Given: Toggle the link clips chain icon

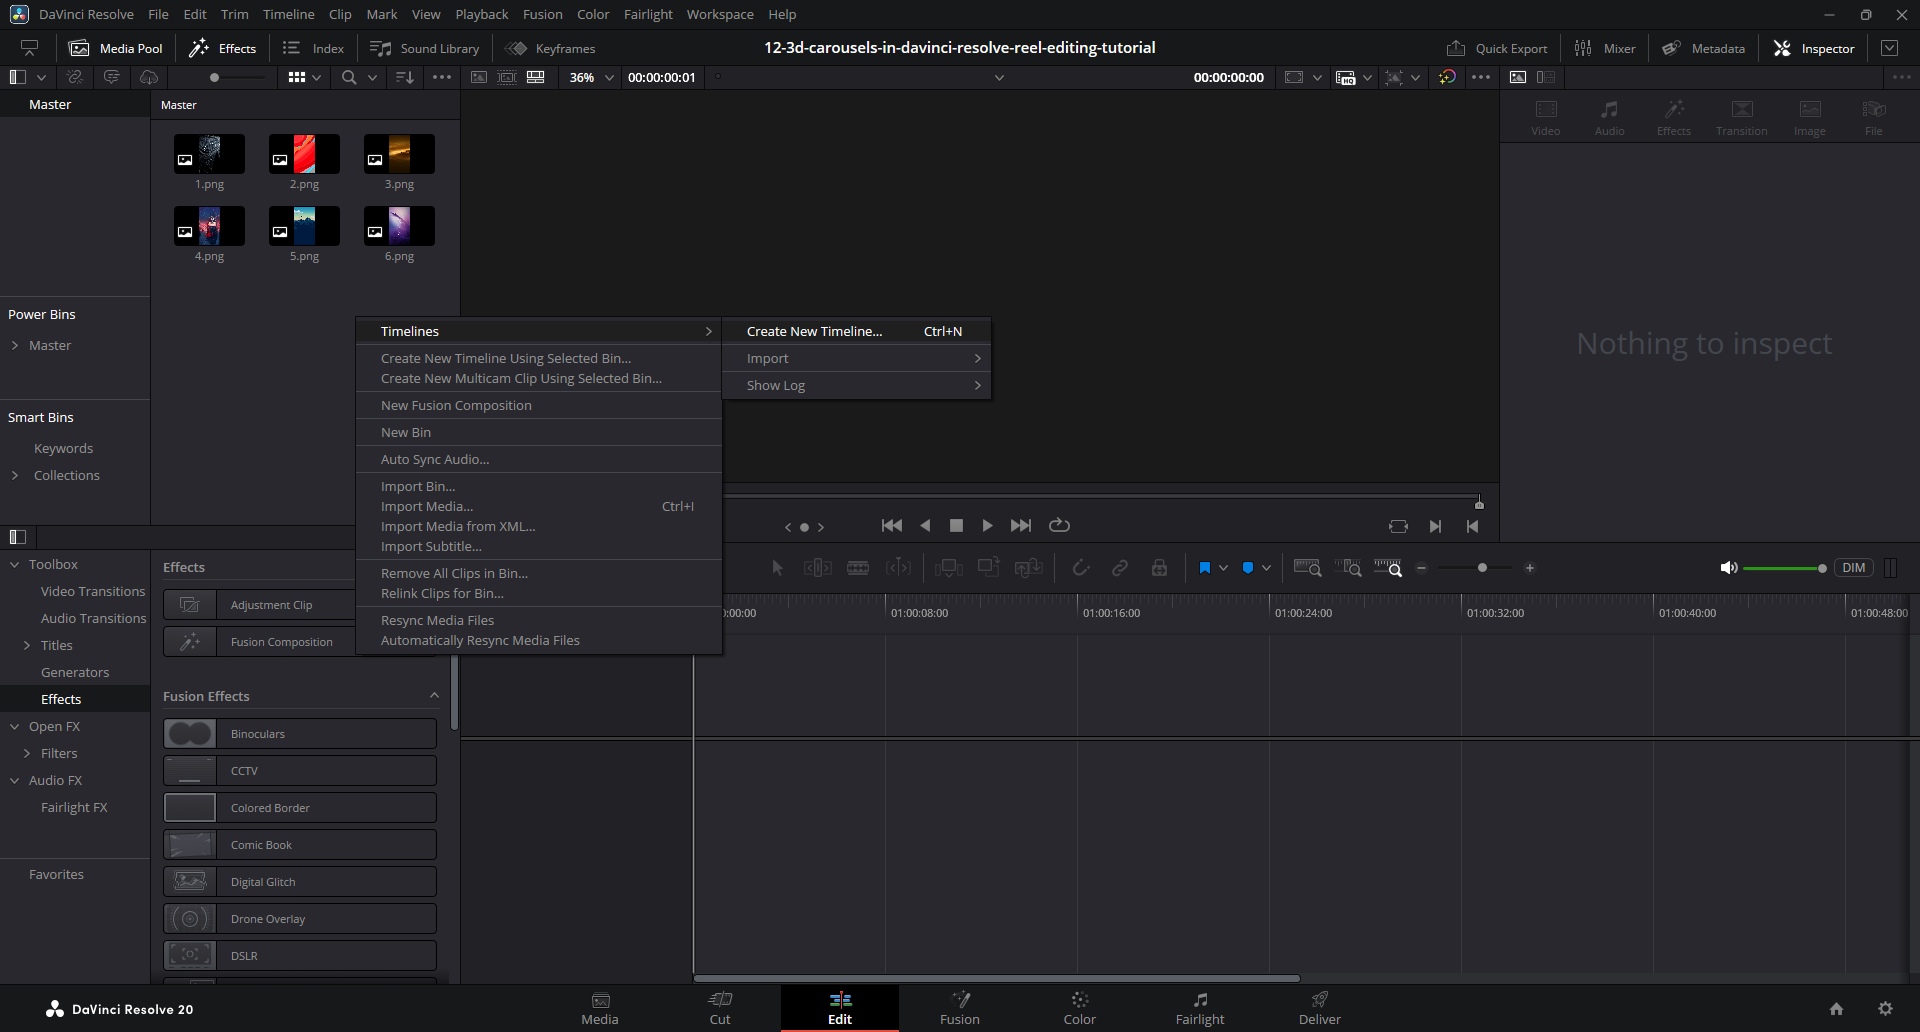Looking at the screenshot, I should click(1120, 568).
